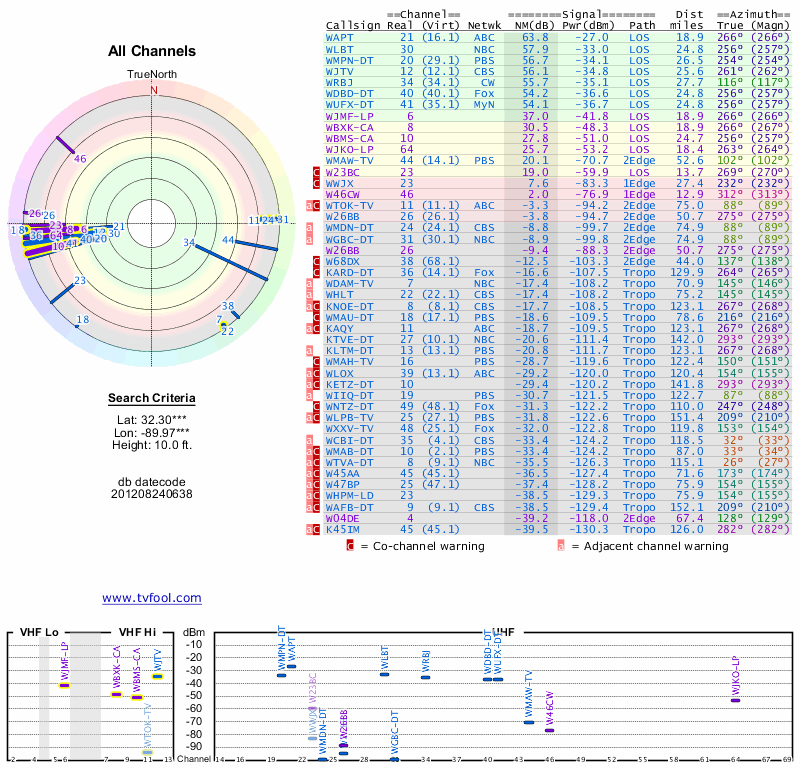Click the adjacent warning badge beside WDAM-TV
800x768 pixels.
[309, 284]
